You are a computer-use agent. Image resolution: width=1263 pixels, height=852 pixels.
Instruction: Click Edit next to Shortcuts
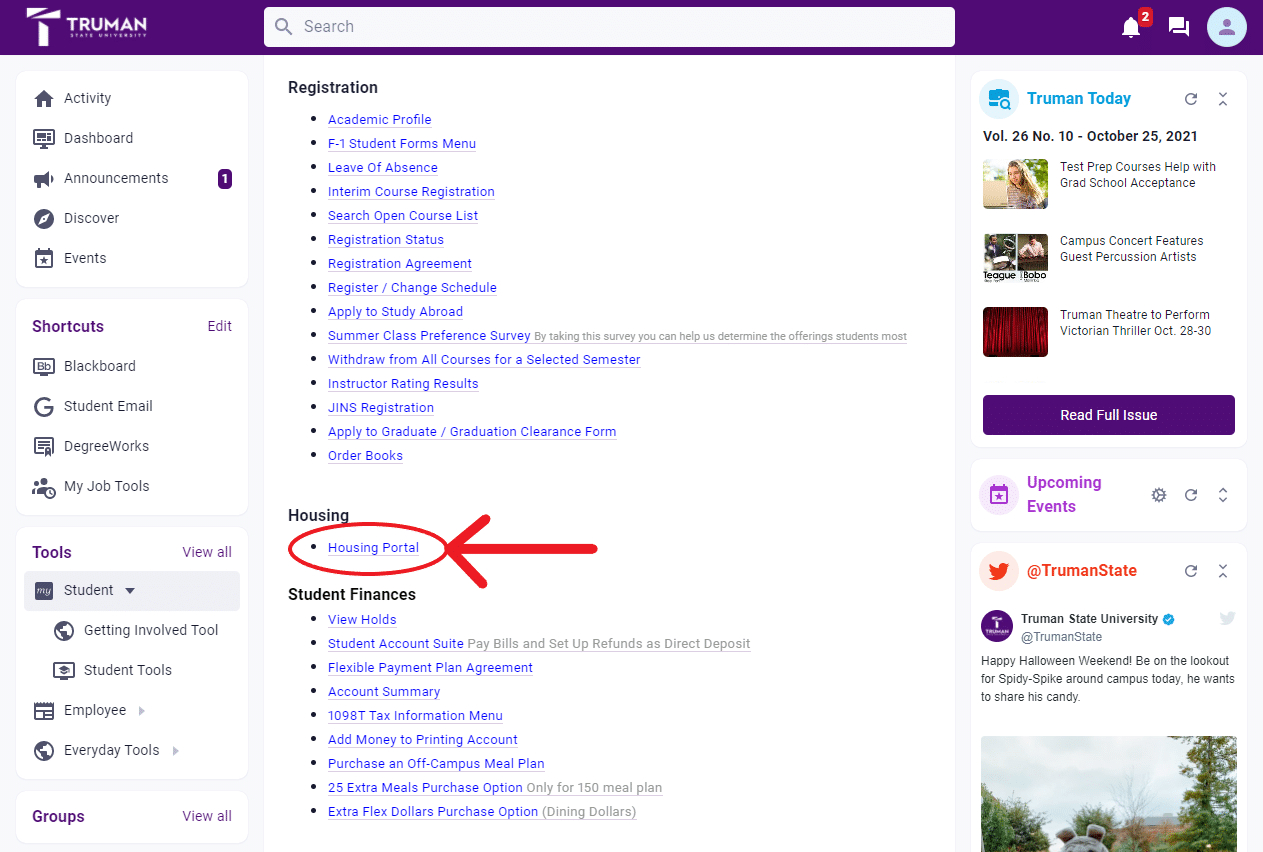(219, 326)
